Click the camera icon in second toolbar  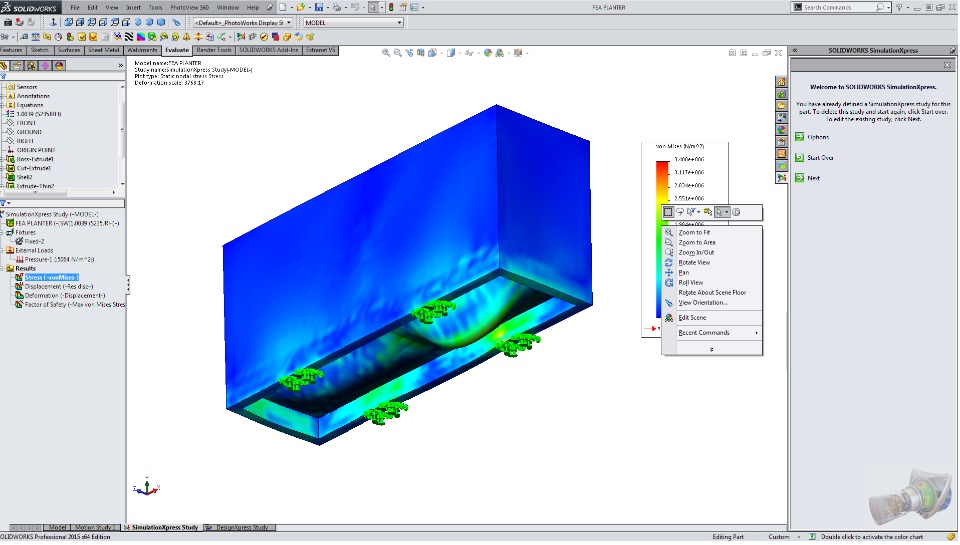(x=8, y=23)
